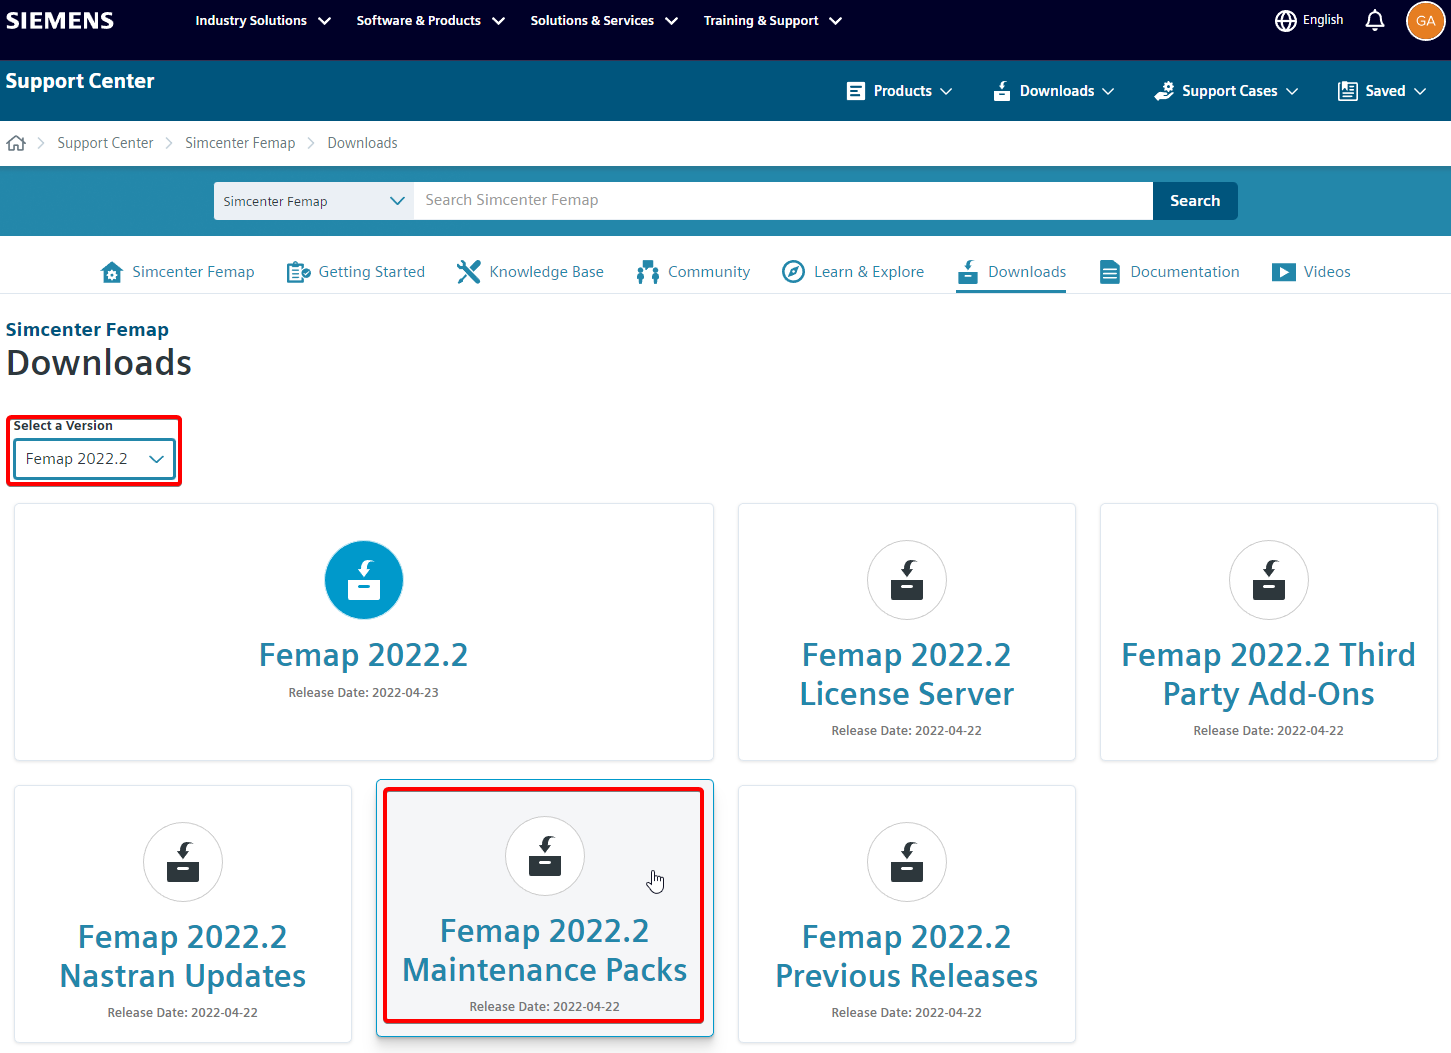Switch to the Getting Started tab
The height and width of the screenshot is (1053, 1451).
(x=356, y=272)
